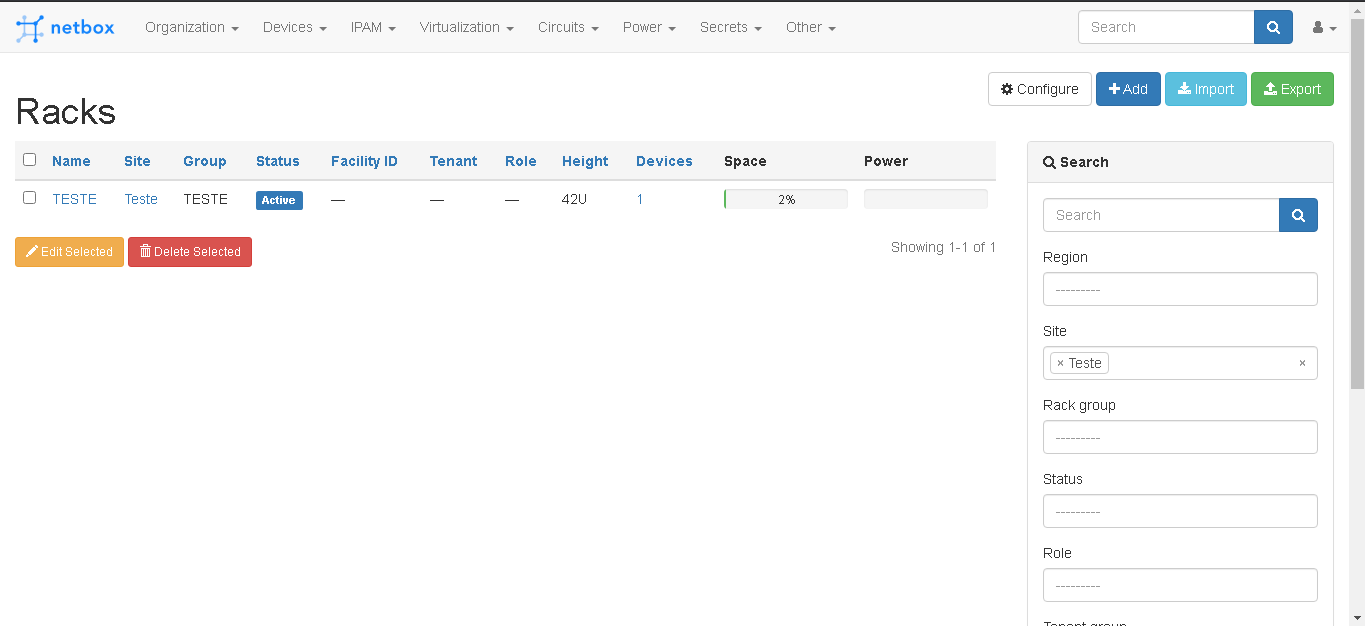Open the TESTE rack link
The image size is (1365, 626).
(x=75, y=199)
